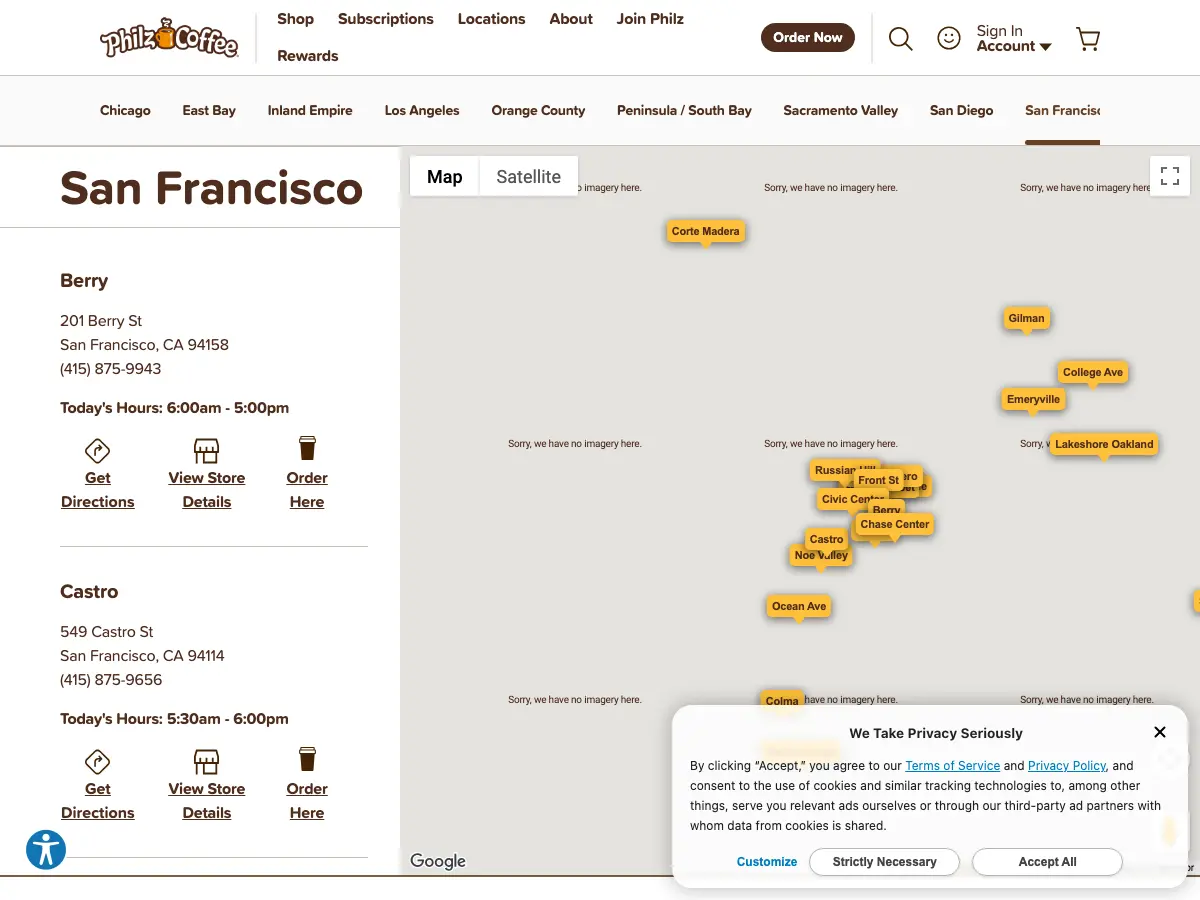Switch to the East Bay region tab
This screenshot has height=900, width=1200.
[209, 111]
